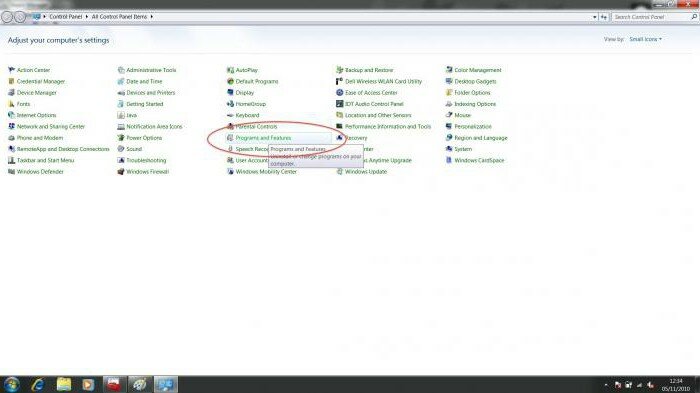This screenshot has height=393, width=700.
Task: Open the Device Manager icon
Action: (12, 93)
